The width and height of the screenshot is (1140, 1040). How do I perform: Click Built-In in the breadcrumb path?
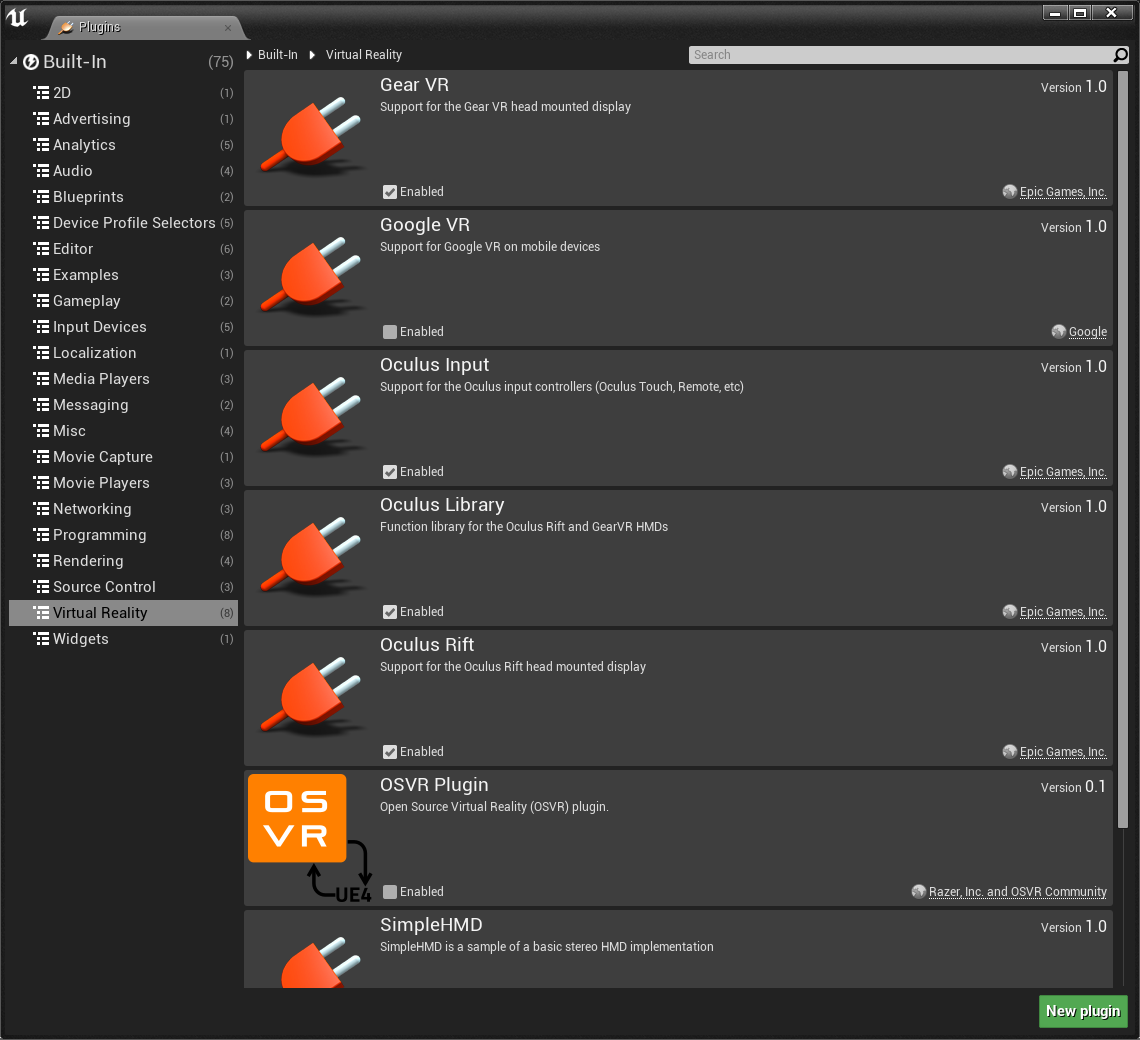[278, 55]
